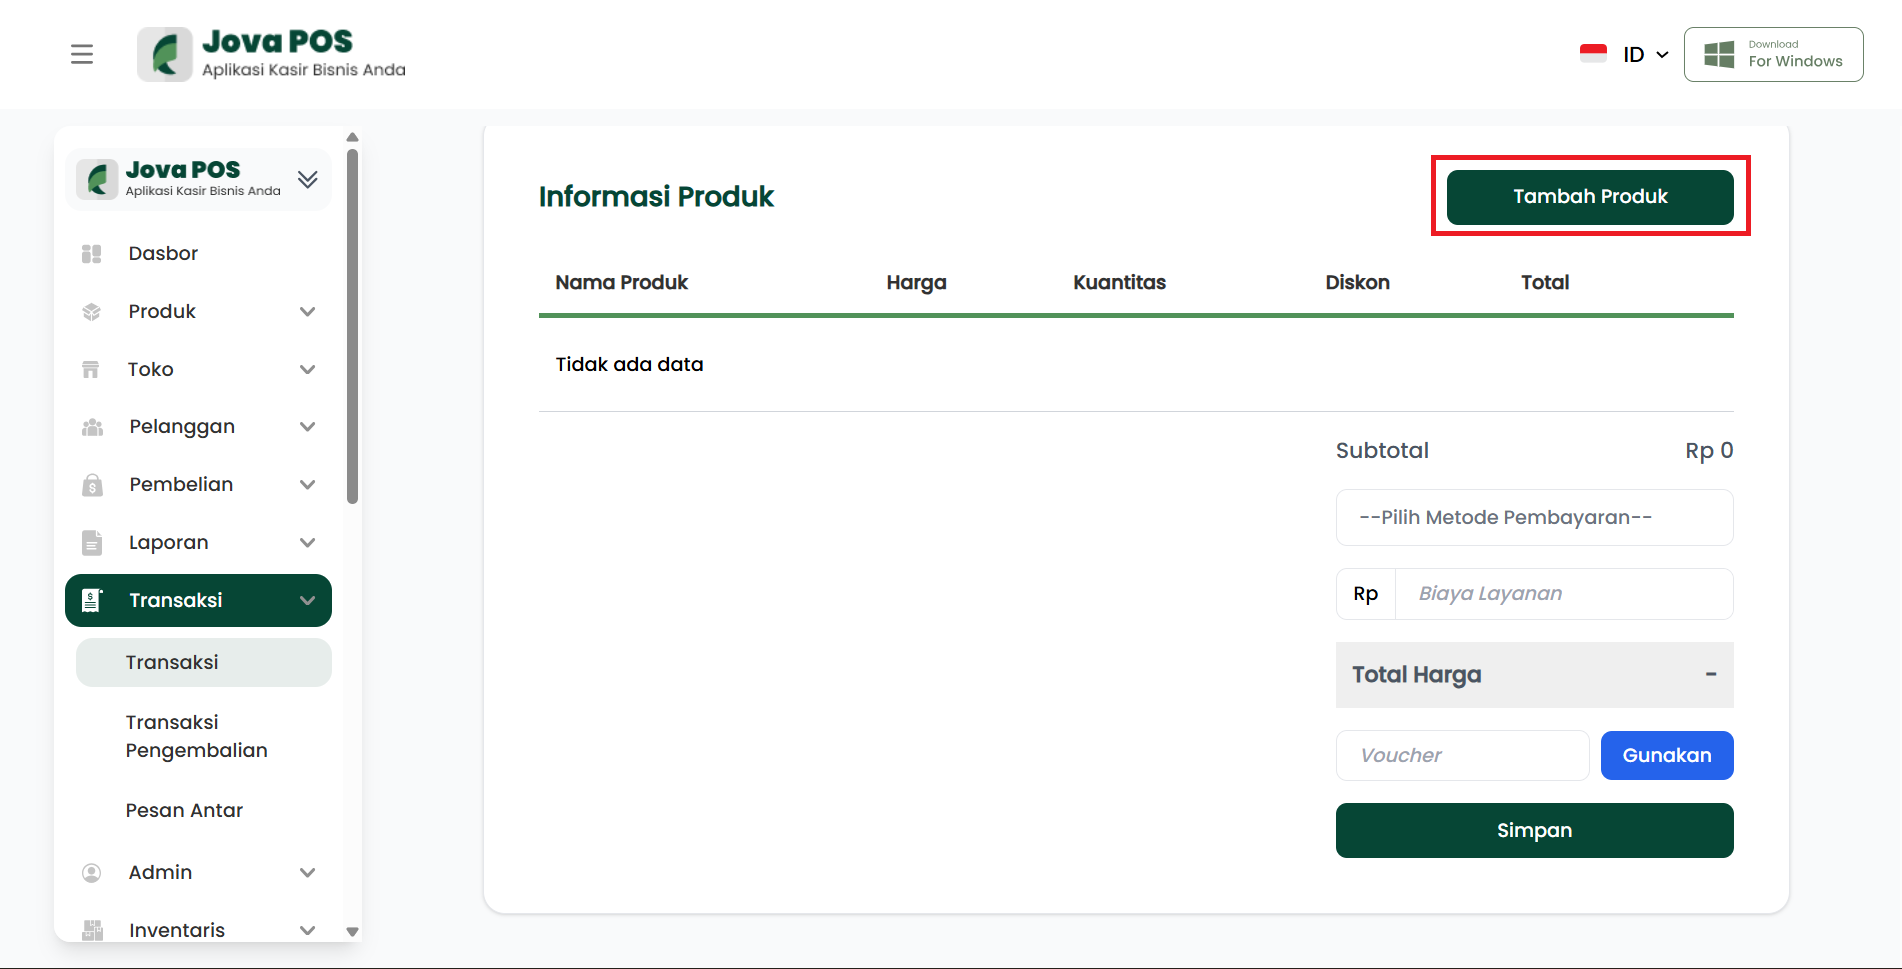Expand the Produk submenu chevron

click(308, 312)
